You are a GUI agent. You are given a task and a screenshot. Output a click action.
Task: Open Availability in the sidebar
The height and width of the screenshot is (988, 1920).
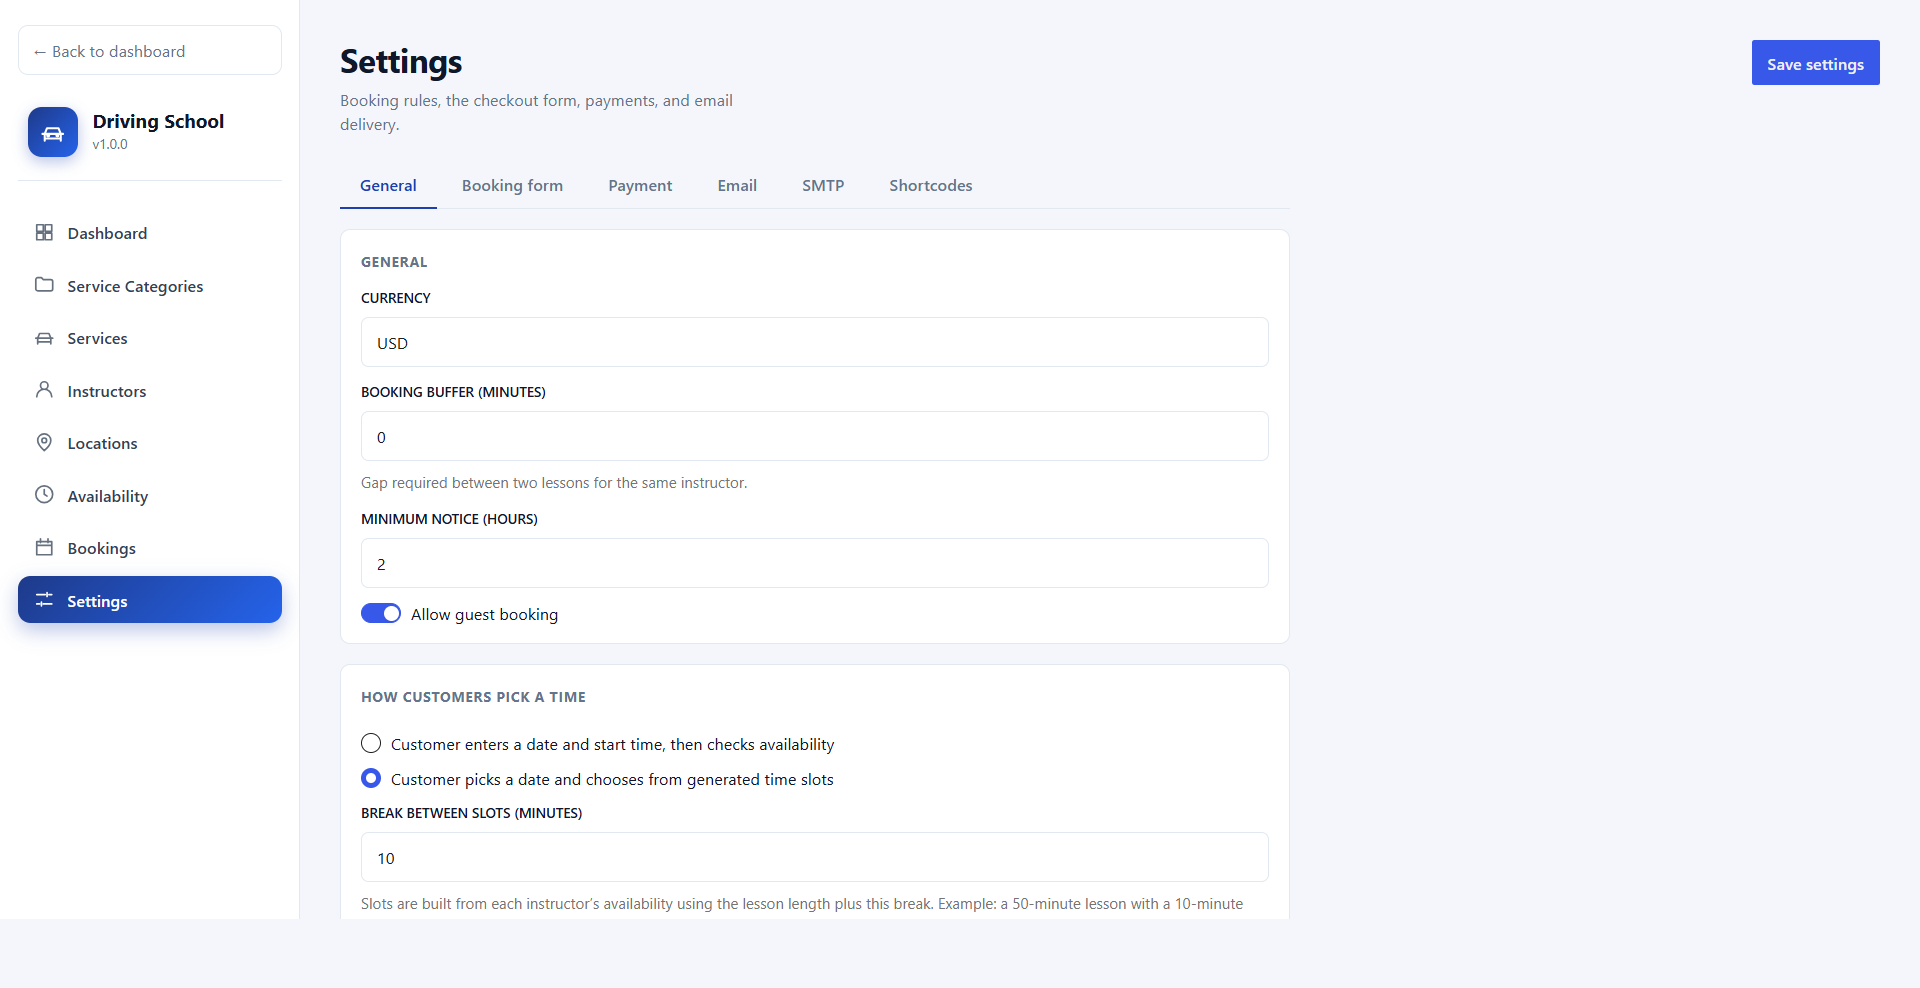coord(150,496)
